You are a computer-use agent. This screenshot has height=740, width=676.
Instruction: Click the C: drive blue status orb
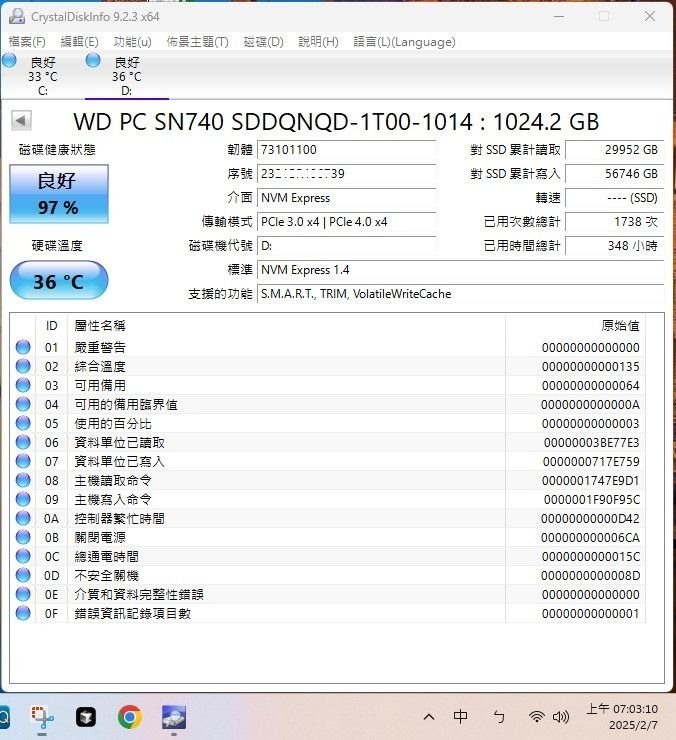pyautogui.click(x=9, y=60)
